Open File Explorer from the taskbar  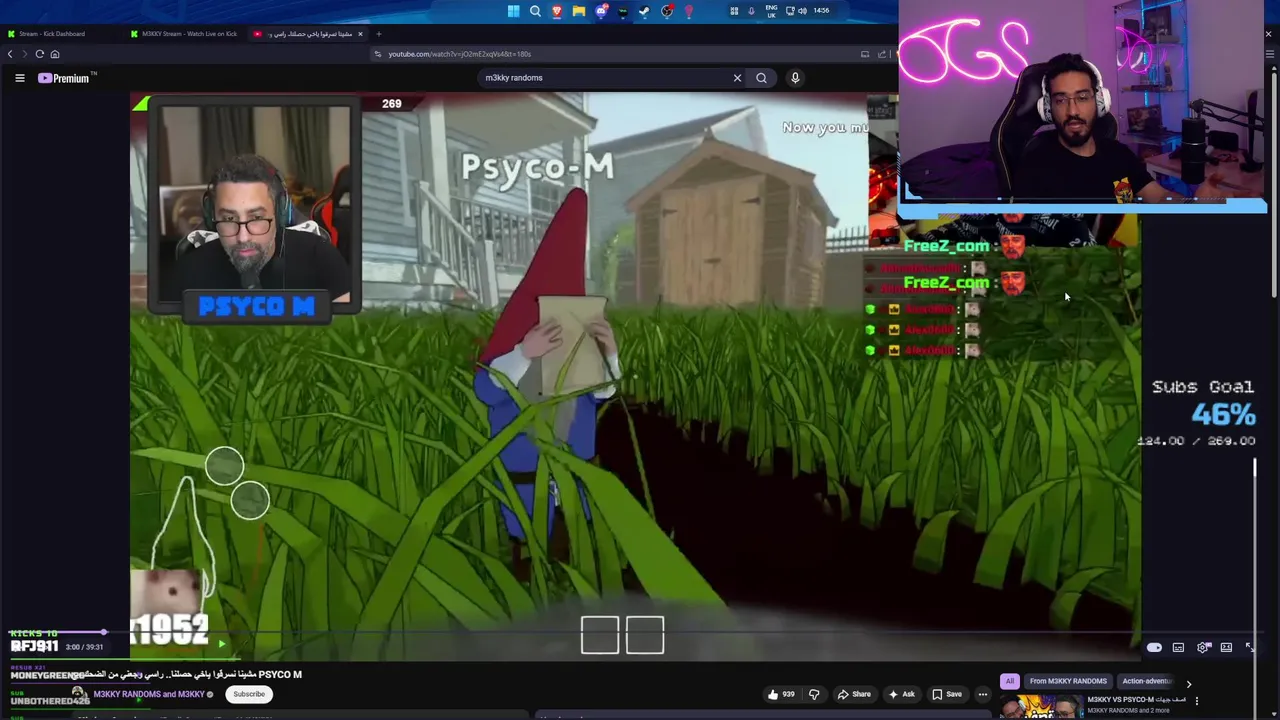(x=579, y=11)
